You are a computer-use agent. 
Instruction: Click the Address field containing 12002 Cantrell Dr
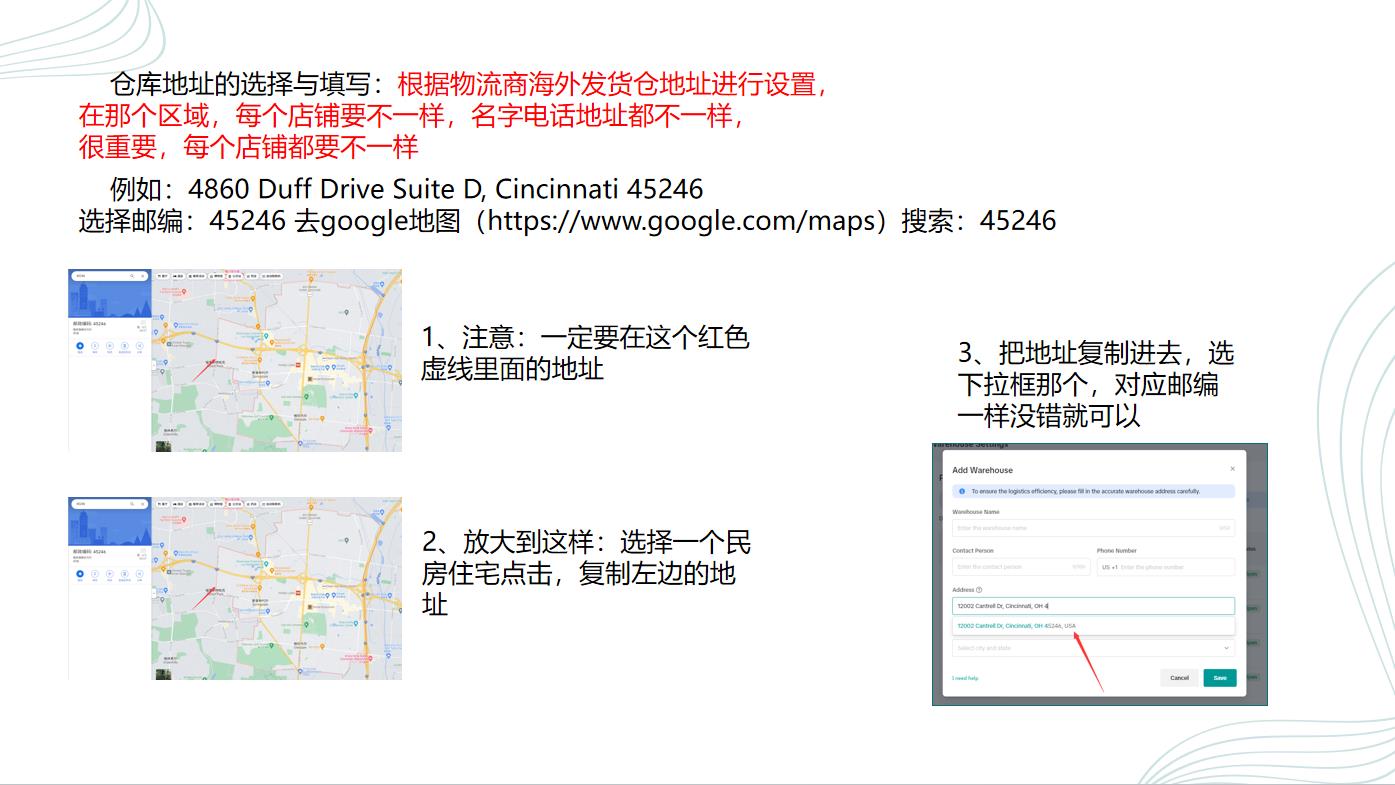tap(1093, 606)
